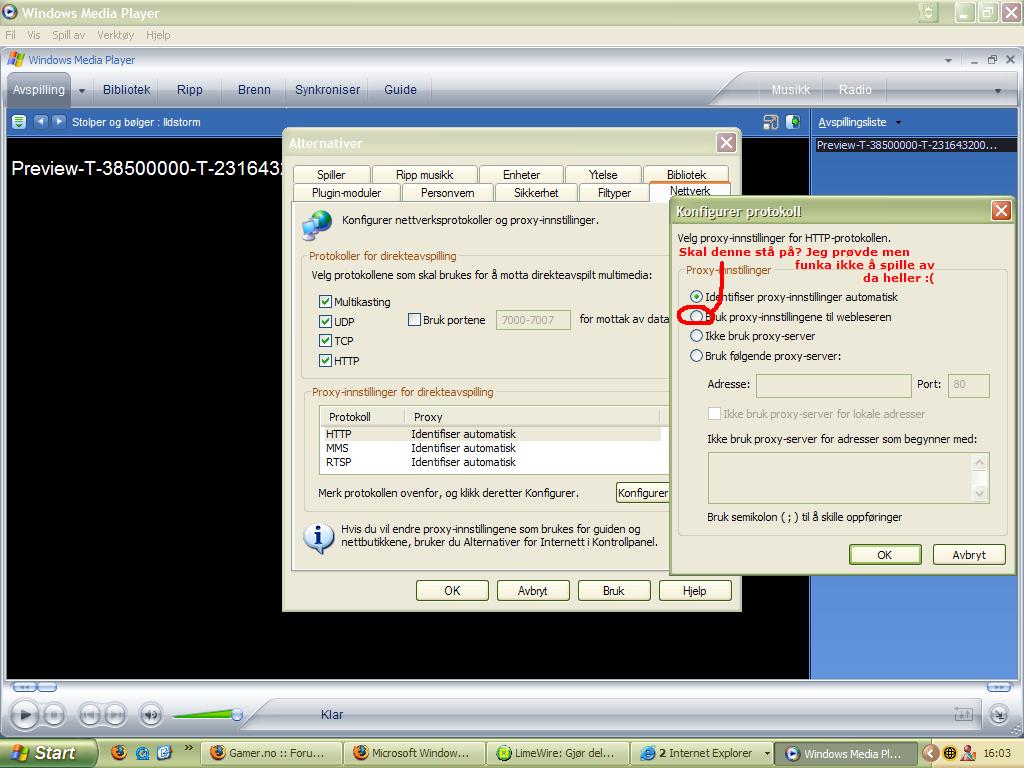Expand the Internet Explorer taskbar group
This screenshot has height=768, width=1024.
point(767,754)
